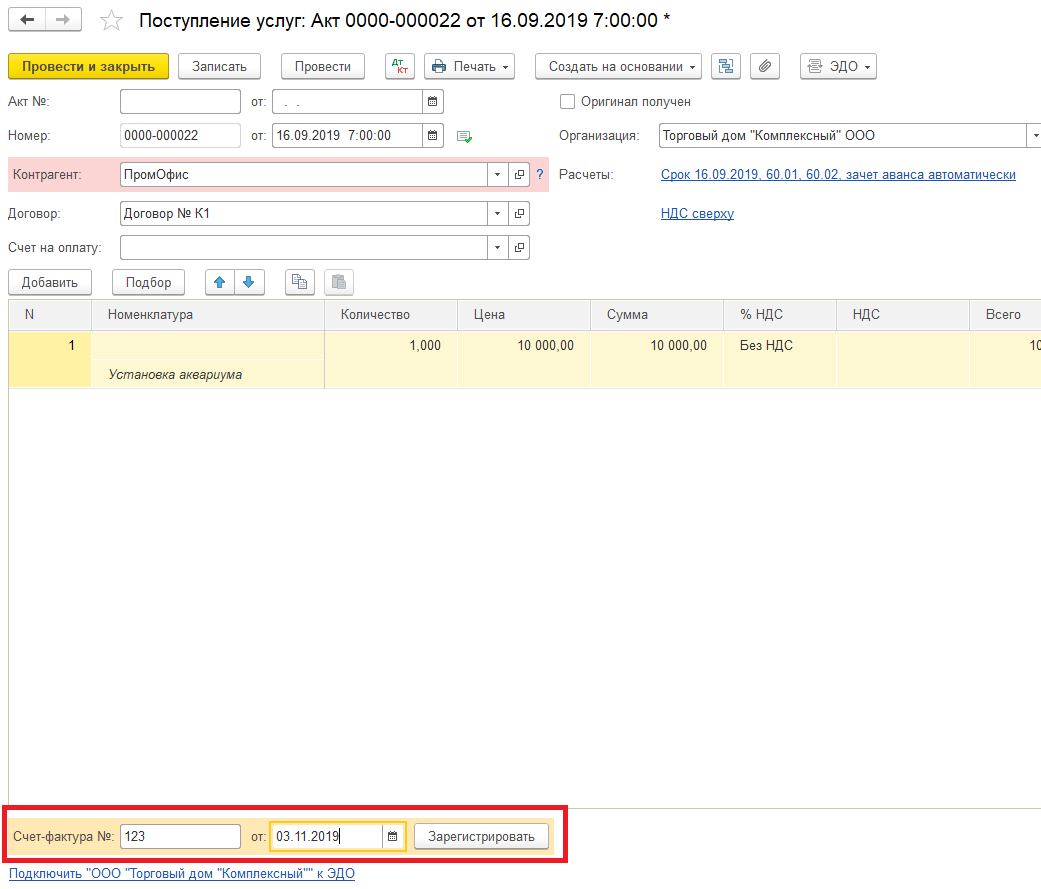Expand the Контрагент dropdown list
The width and height of the screenshot is (1041, 889).
click(497, 175)
